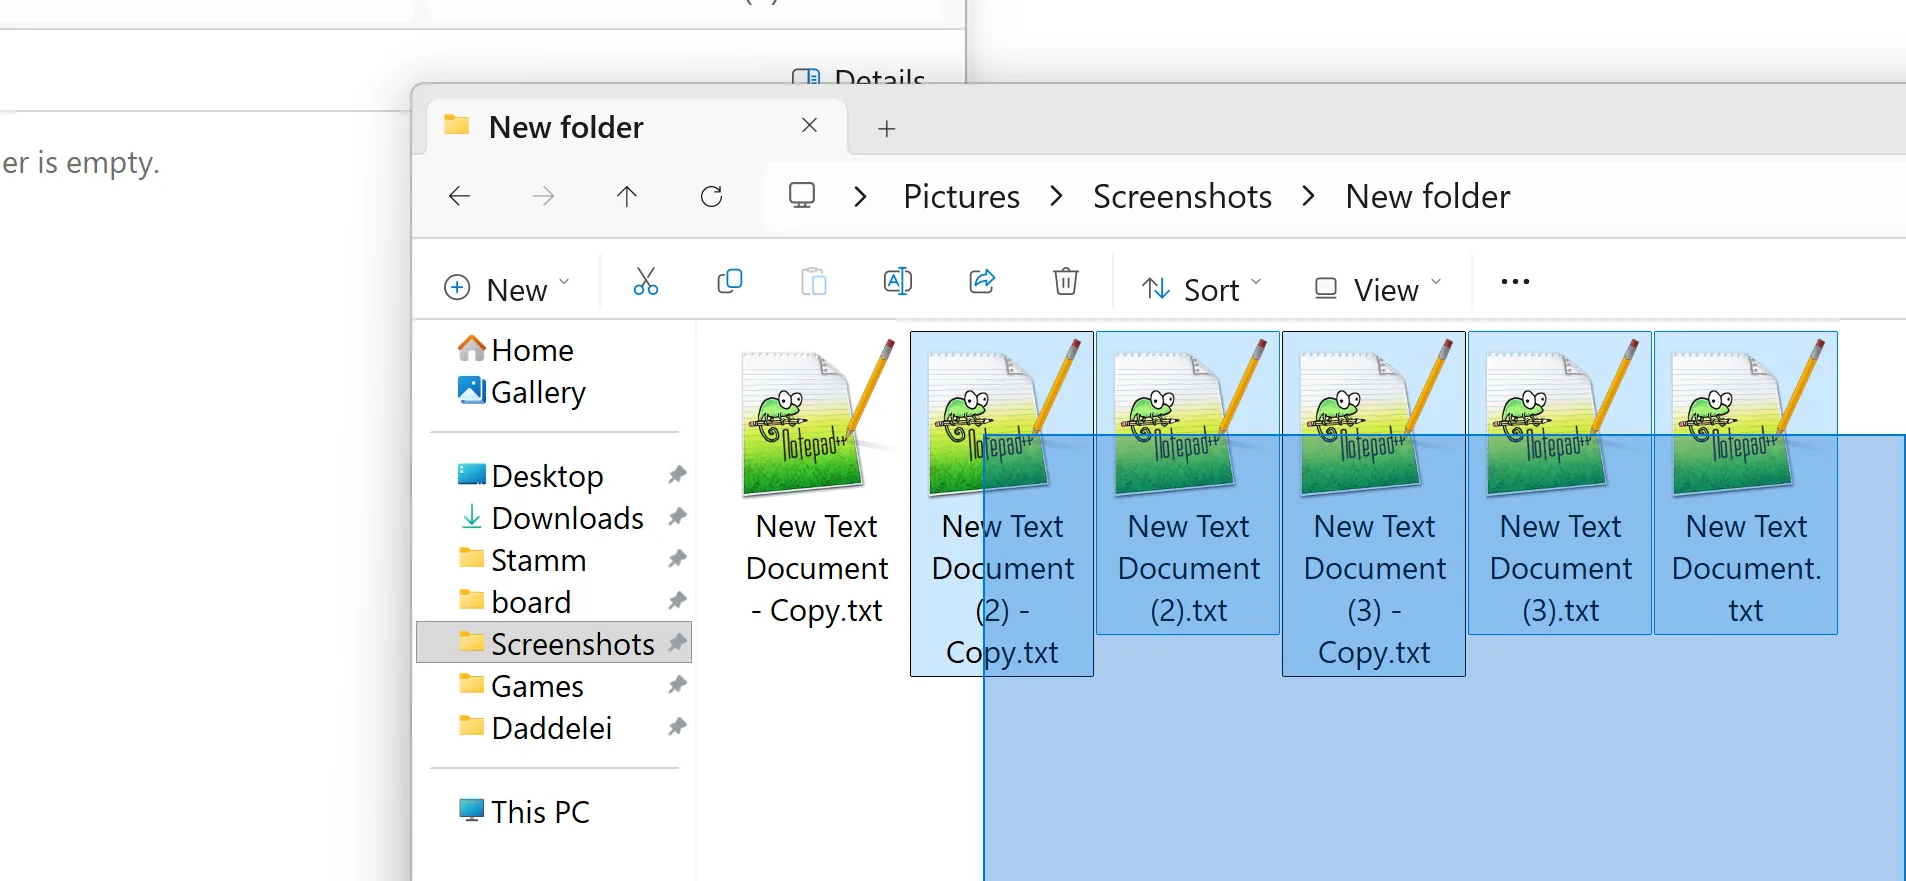Add a new tab with plus button

(x=886, y=129)
